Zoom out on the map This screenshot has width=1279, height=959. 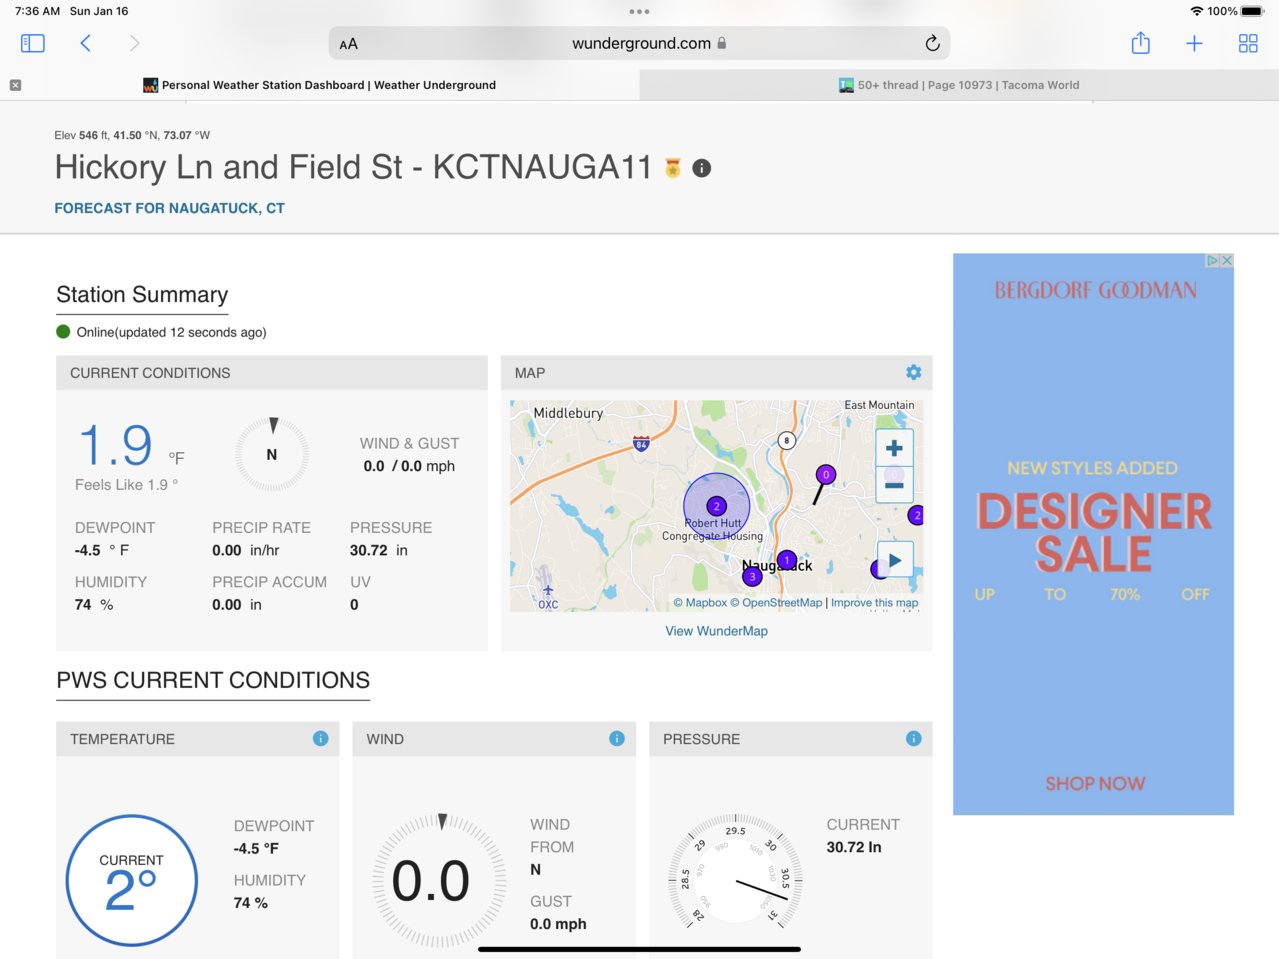click(x=894, y=485)
